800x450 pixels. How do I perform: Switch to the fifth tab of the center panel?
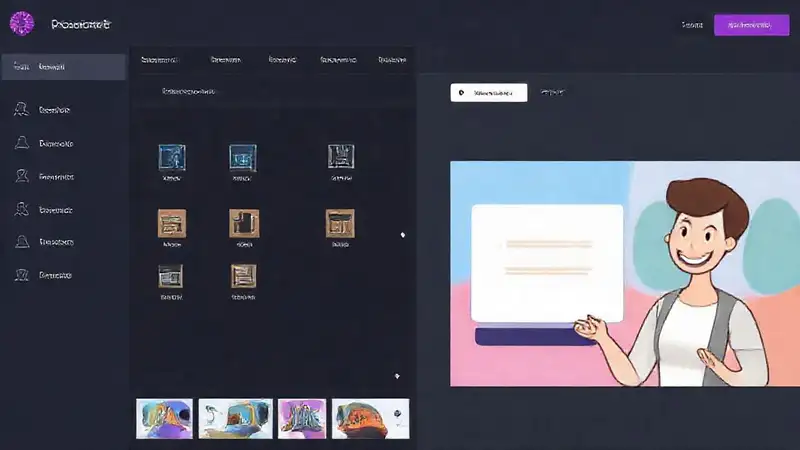[x=392, y=60]
